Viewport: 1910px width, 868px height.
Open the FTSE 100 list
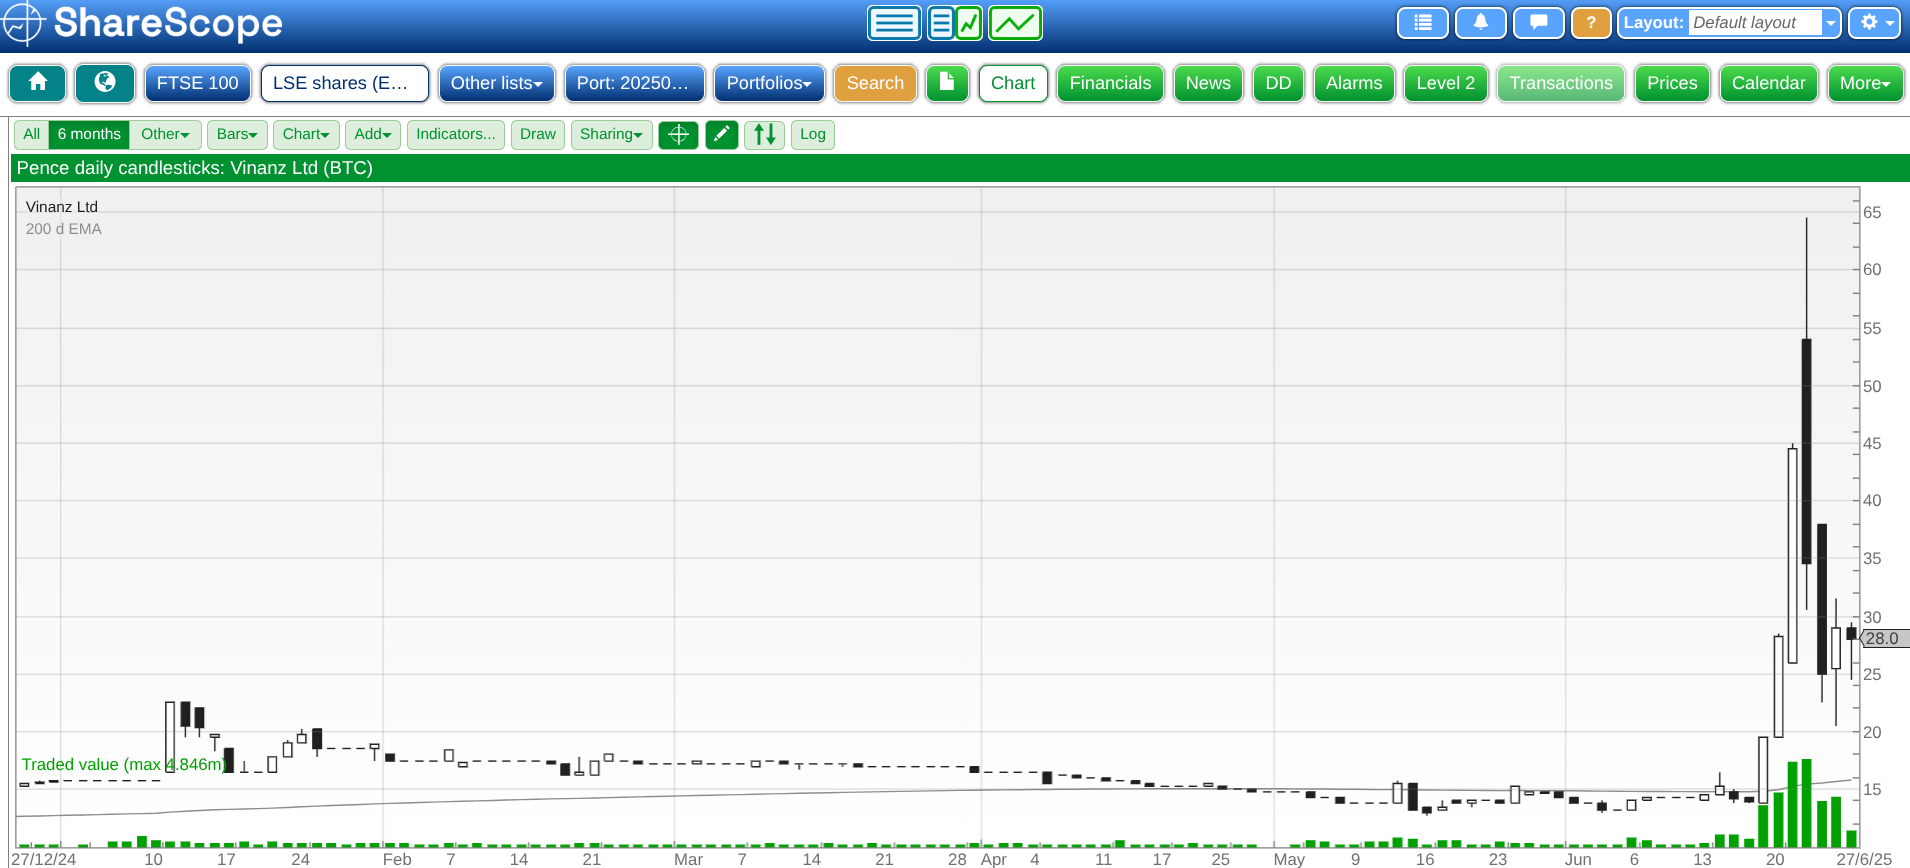[x=197, y=83]
